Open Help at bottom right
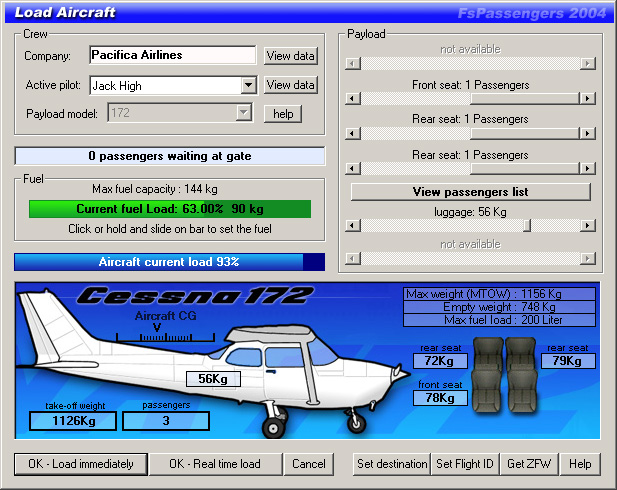The width and height of the screenshot is (617, 490). tap(580, 464)
